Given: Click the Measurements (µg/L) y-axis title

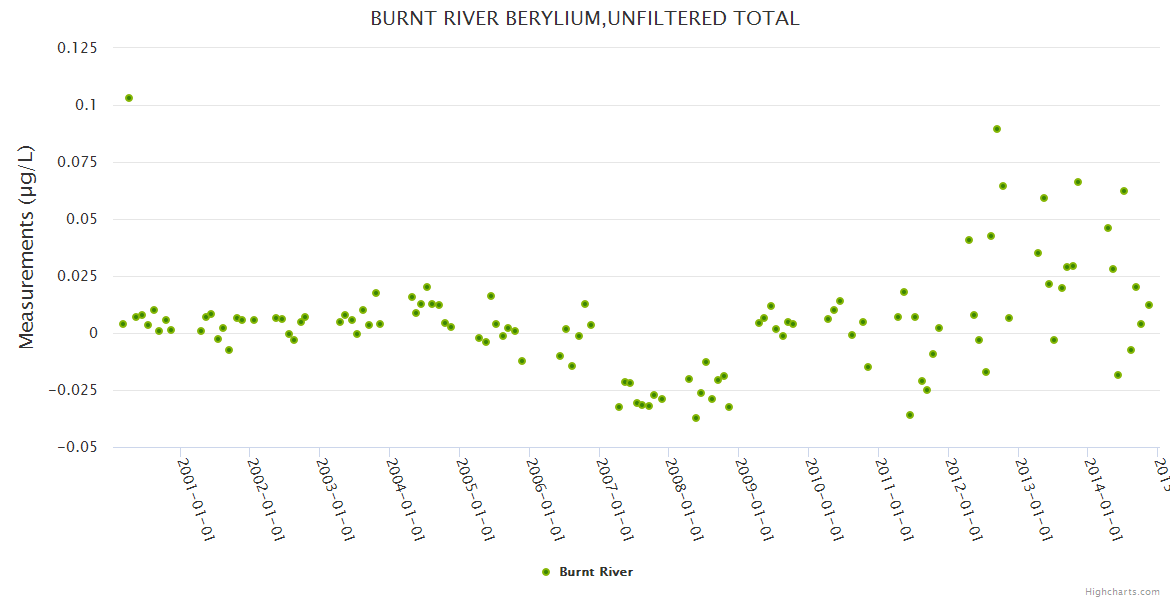Looking at the screenshot, I should point(27,247).
